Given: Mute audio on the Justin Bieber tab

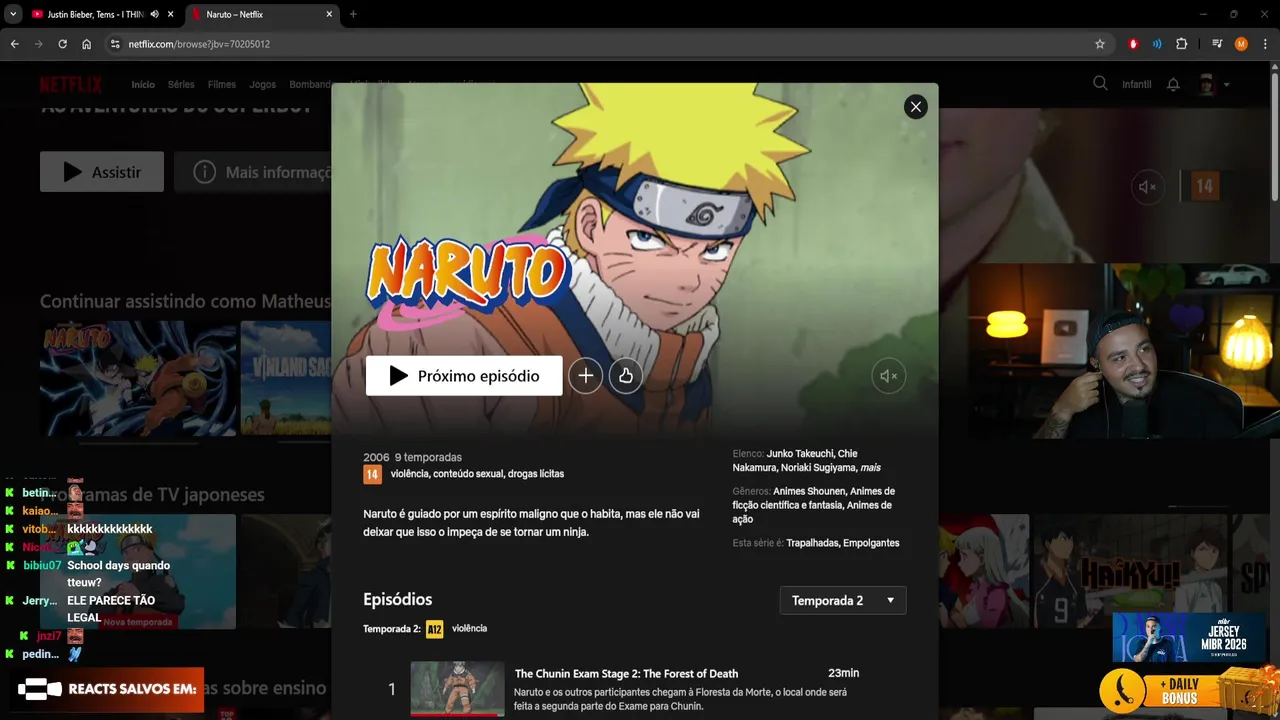Looking at the screenshot, I should (x=154, y=14).
